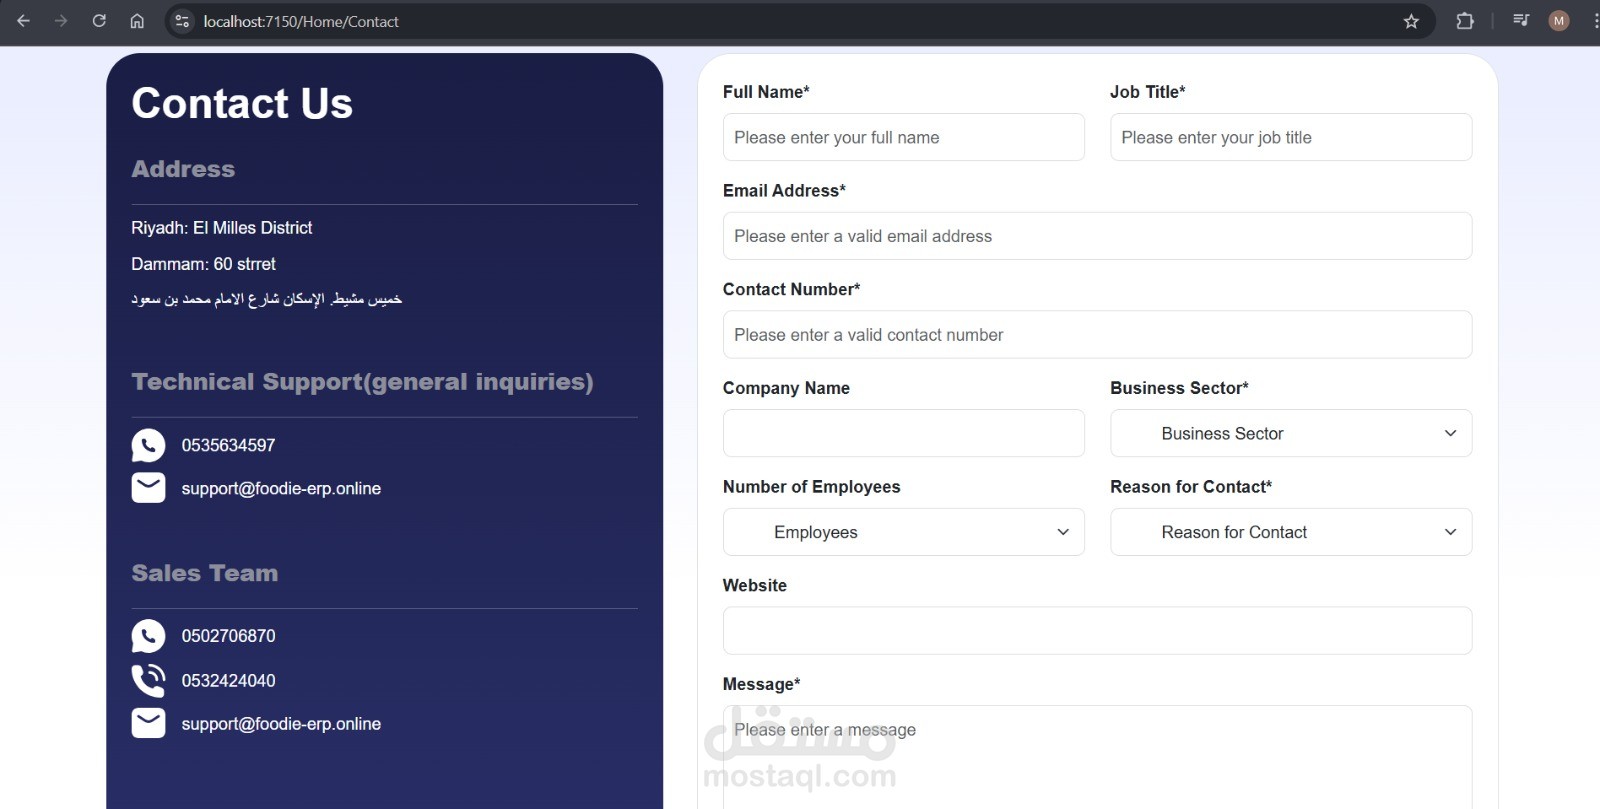Click the Contact Us heading

242,103
